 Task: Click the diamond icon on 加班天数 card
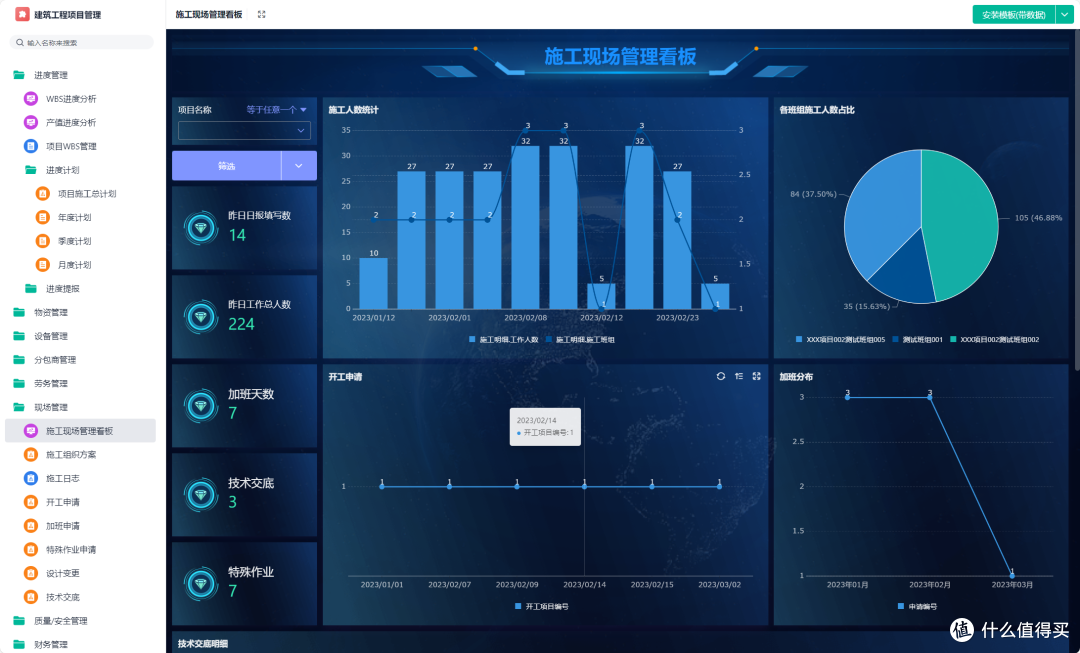(201, 406)
